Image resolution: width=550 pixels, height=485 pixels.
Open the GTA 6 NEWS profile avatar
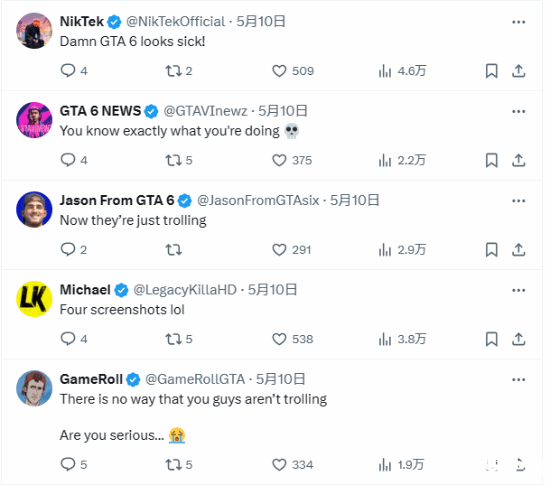34,120
